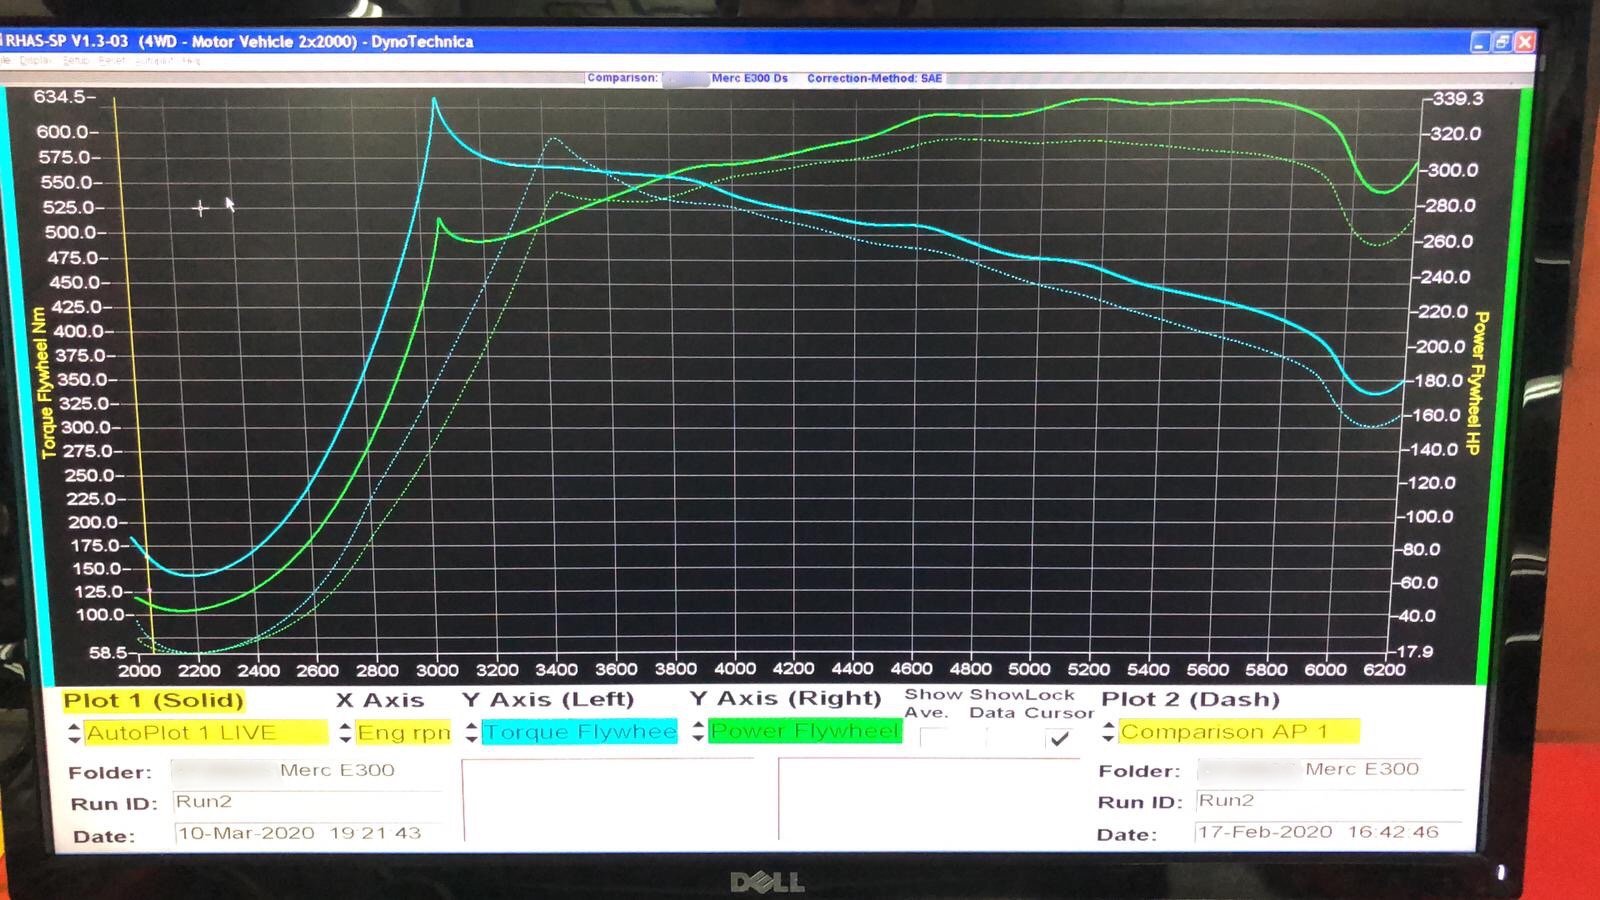The height and width of the screenshot is (900, 1600).
Task: Open the Power Flywheel axis selector
Action: [x=805, y=731]
